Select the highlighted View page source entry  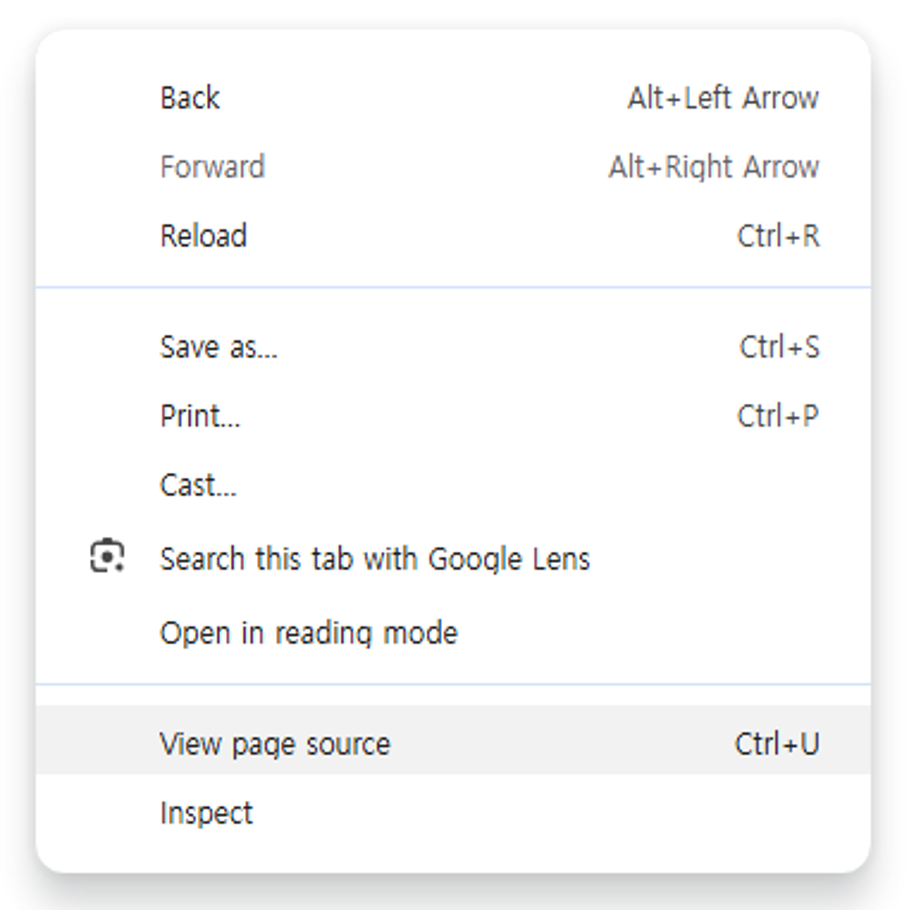[x=275, y=742]
